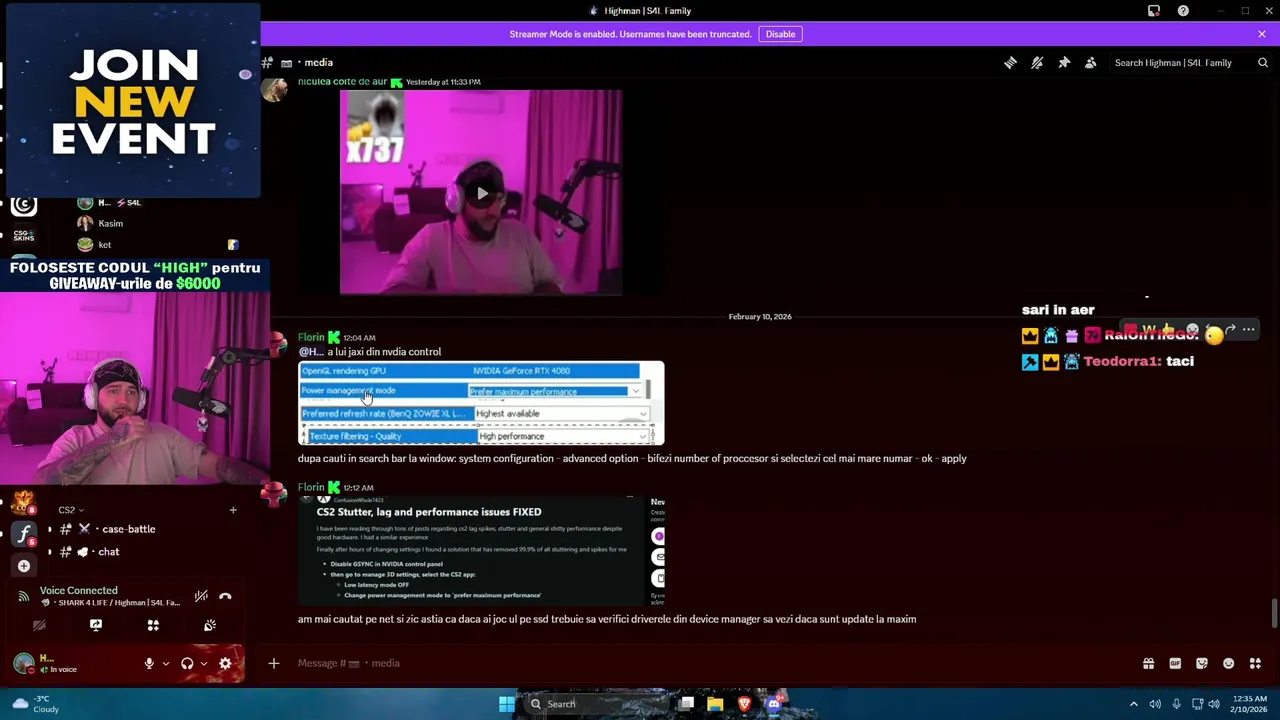Open the GIF picker

(1175, 663)
